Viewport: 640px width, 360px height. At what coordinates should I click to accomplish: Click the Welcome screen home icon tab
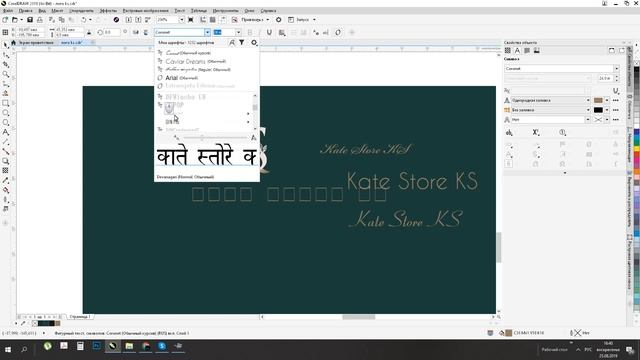pos(13,42)
